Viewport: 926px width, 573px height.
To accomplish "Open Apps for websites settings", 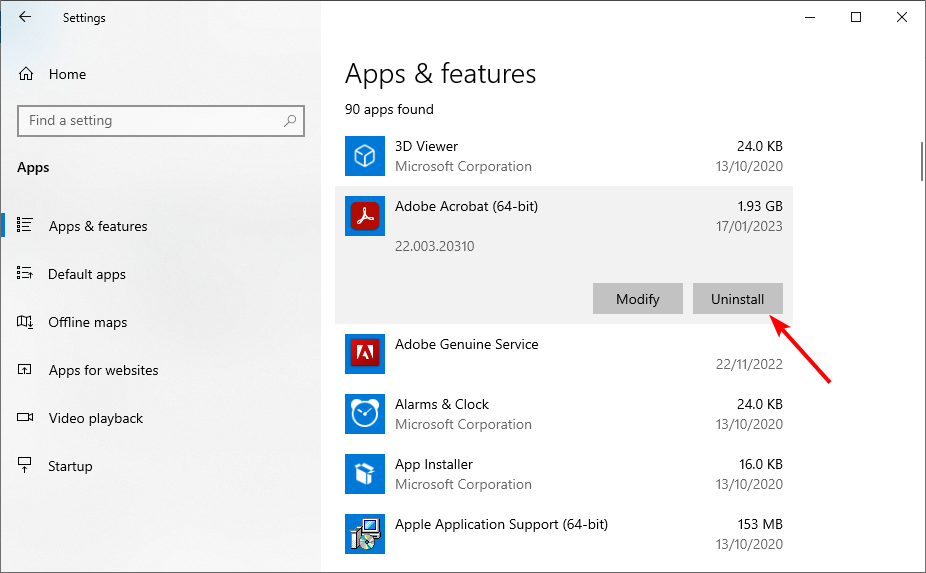I will (103, 370).
